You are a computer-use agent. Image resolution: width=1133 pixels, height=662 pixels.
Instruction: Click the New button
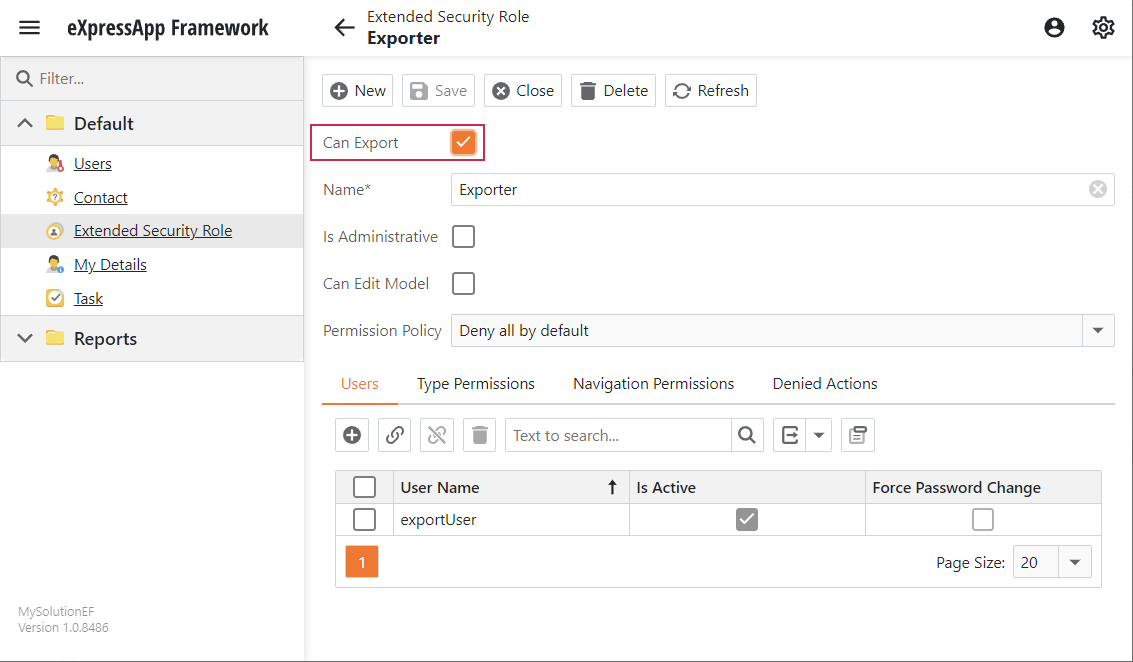click(358, 90)
